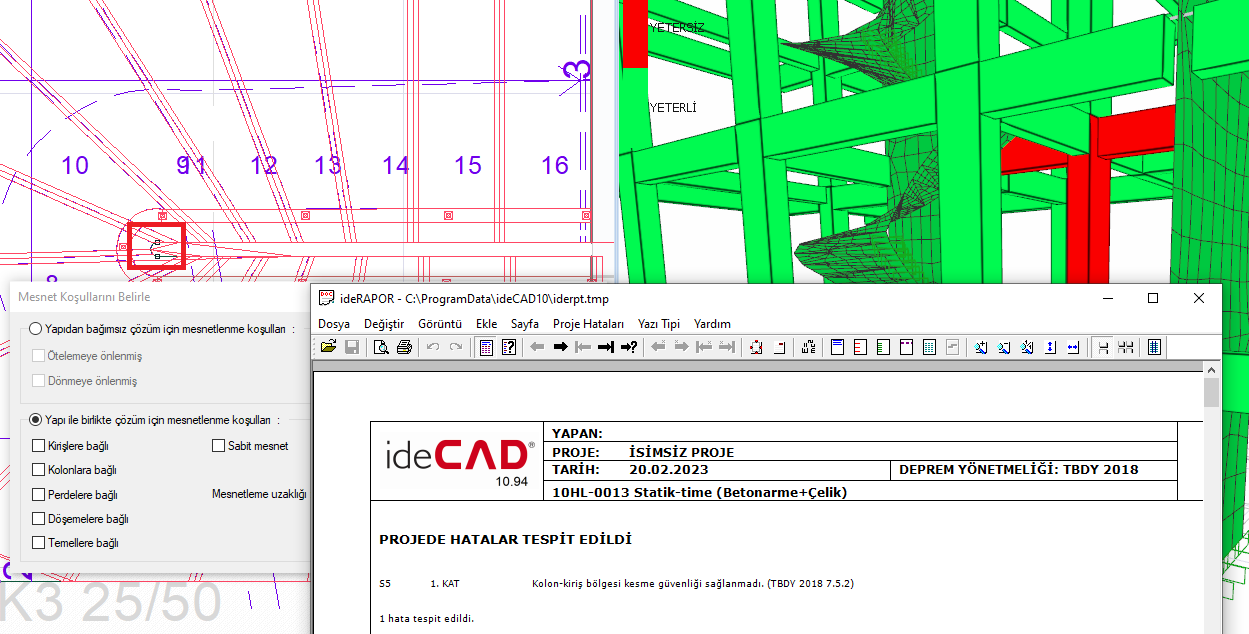
Task: Click the page icon with purple top dashes
Action: [x=906, y=347]
